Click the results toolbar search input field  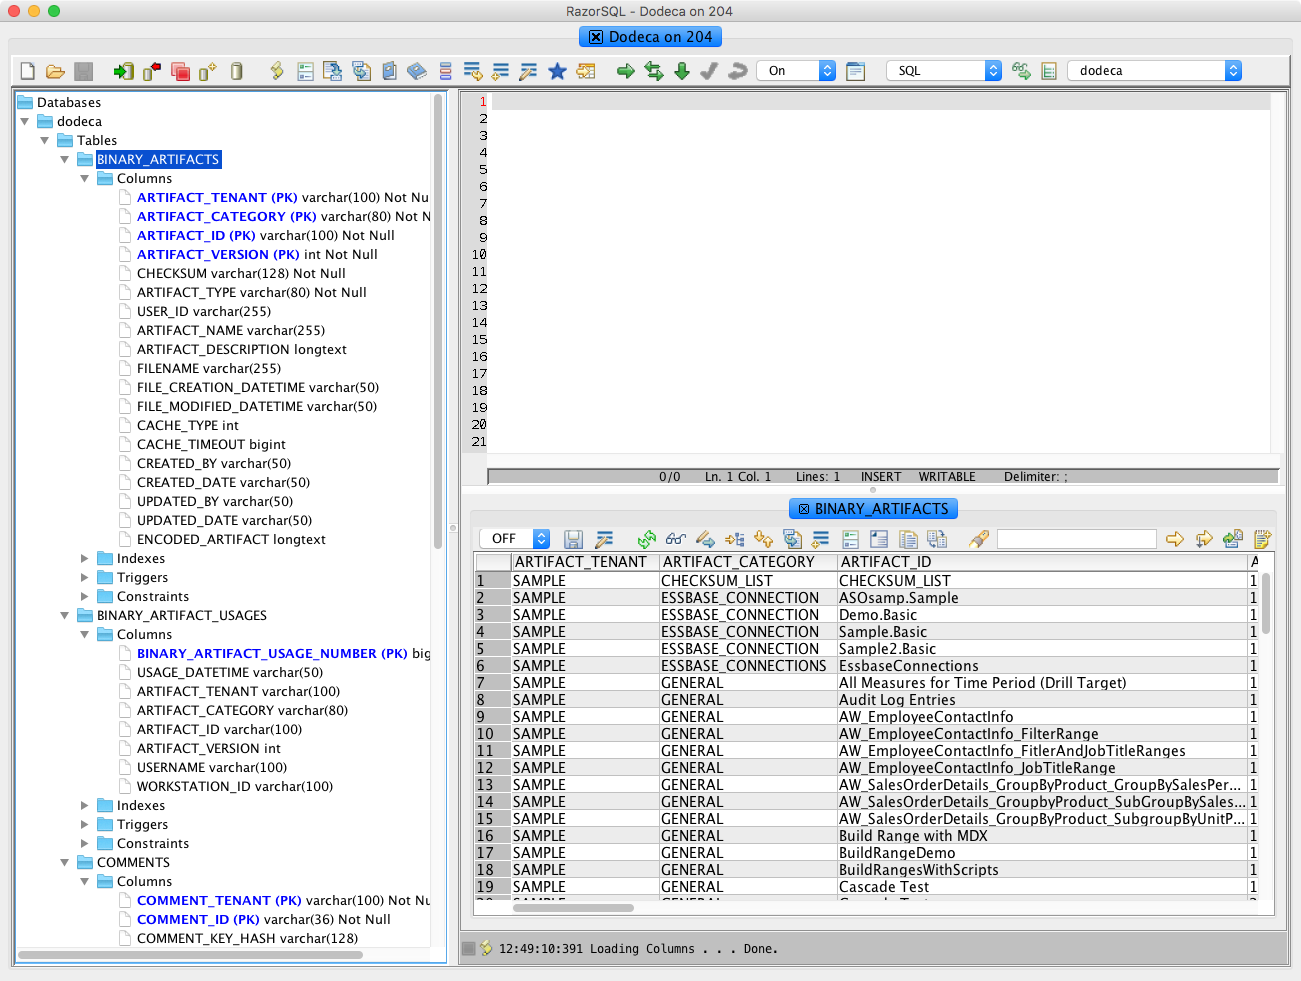click(1077, 539)
